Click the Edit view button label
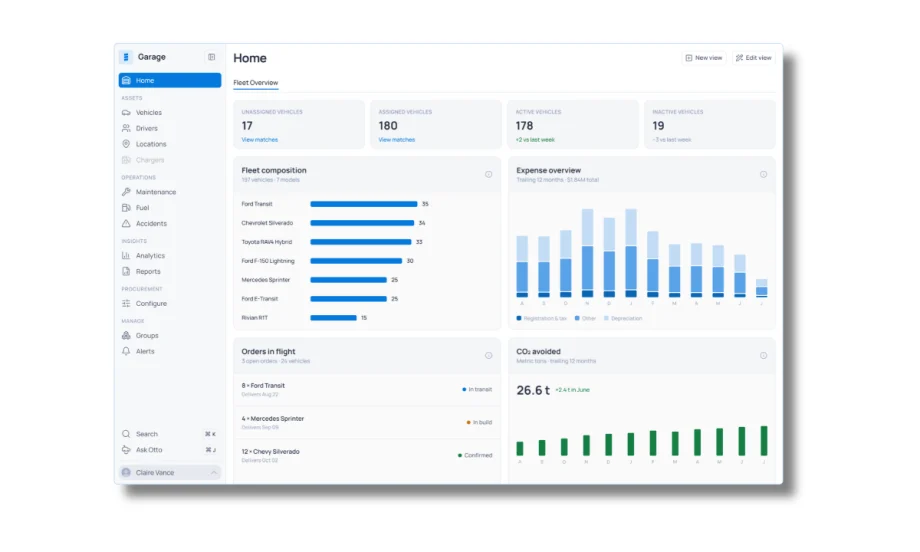The width and height of the screenshot is (920, 552). (x=758, y=58)
